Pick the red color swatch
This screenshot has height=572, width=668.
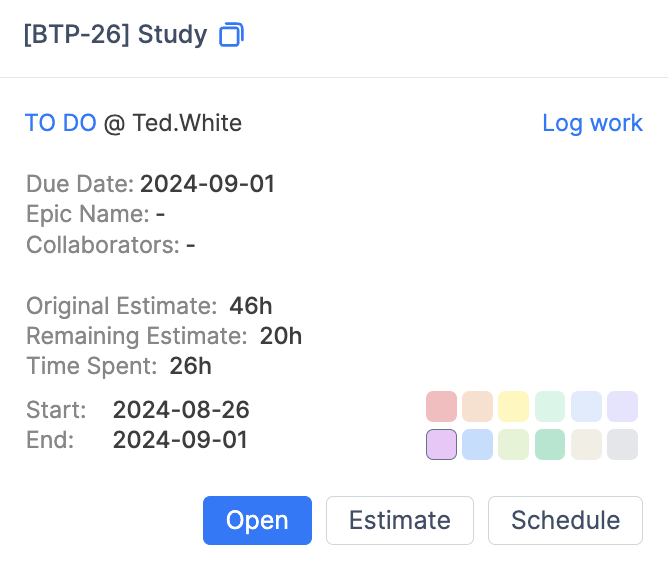tap(441, 407)
